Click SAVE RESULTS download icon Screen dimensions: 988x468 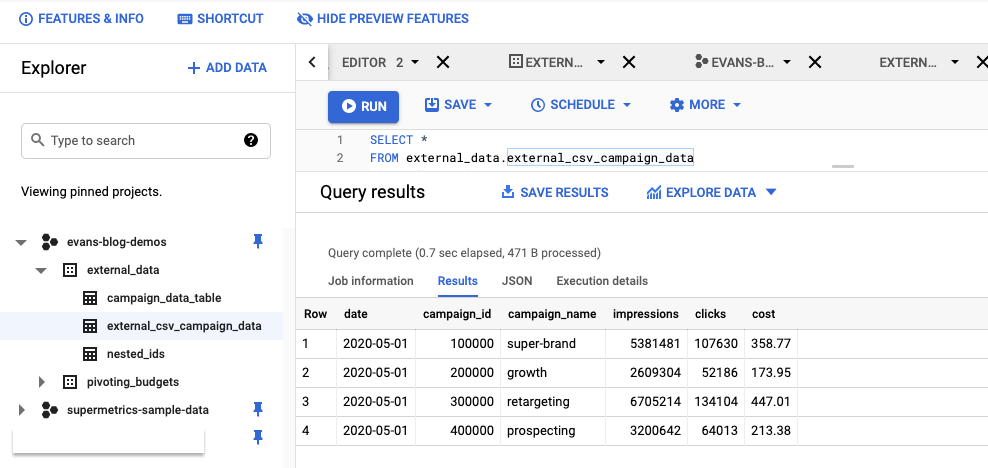pos(508,192)
